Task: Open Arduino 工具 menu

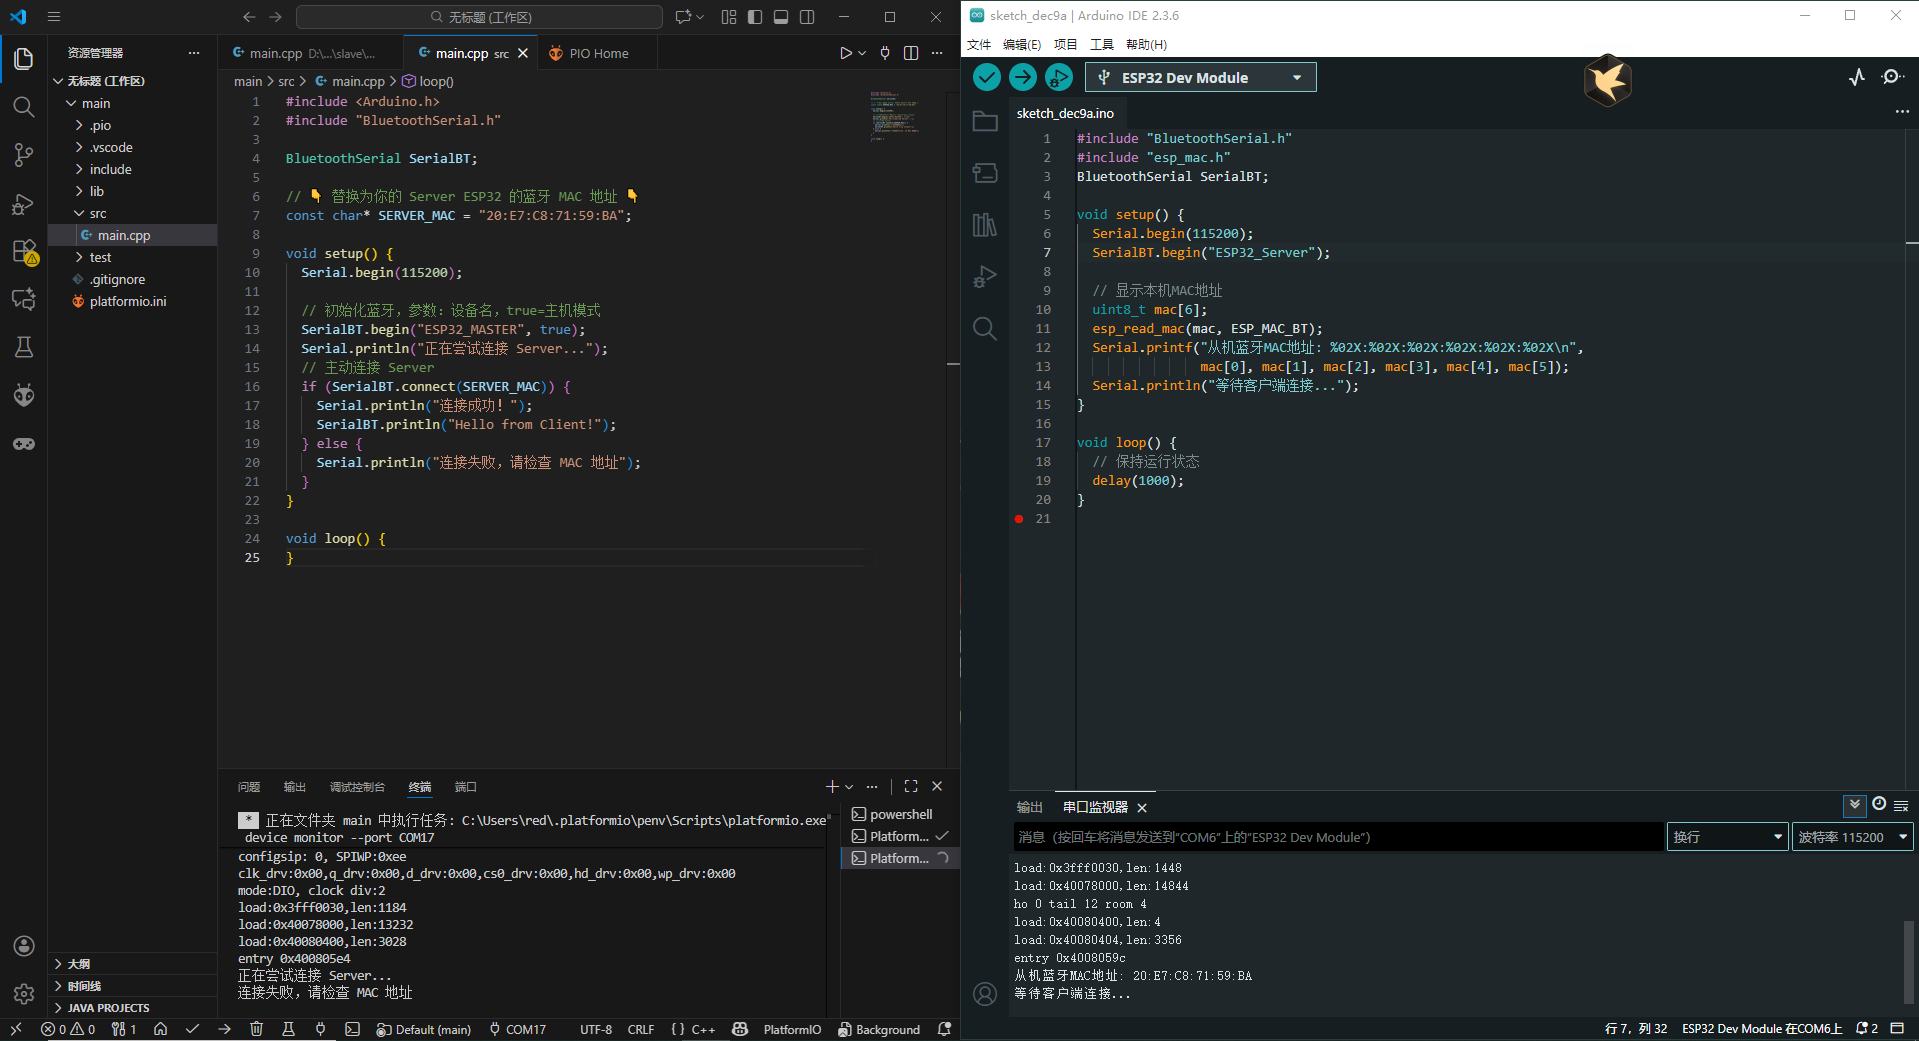Action: (x=1102, y=44)
